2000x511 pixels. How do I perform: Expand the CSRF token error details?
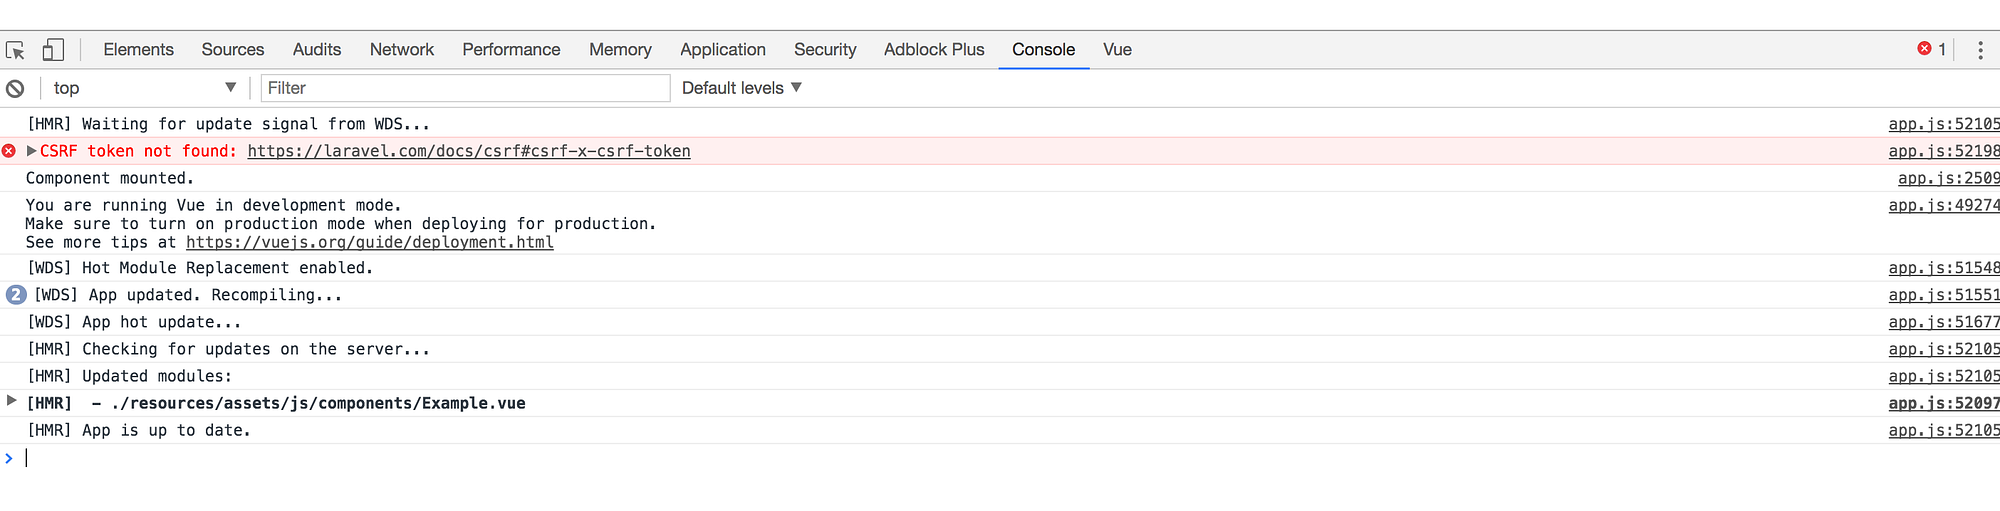(x=31, y=151)
